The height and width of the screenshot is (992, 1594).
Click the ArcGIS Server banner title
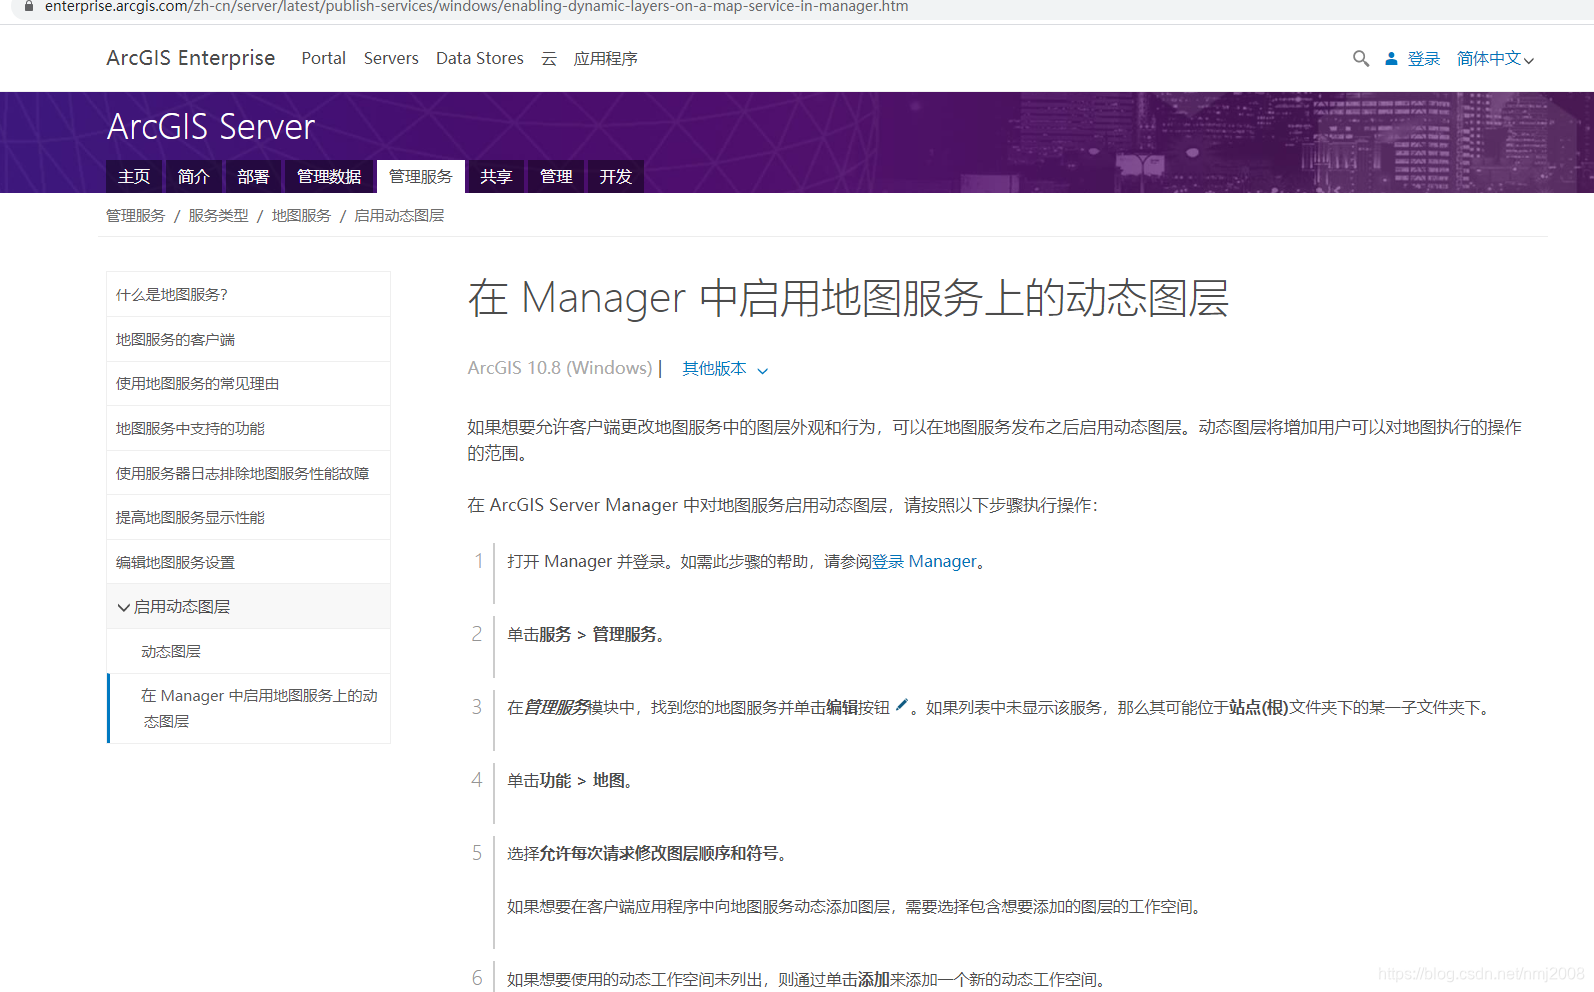coord(211,127)
